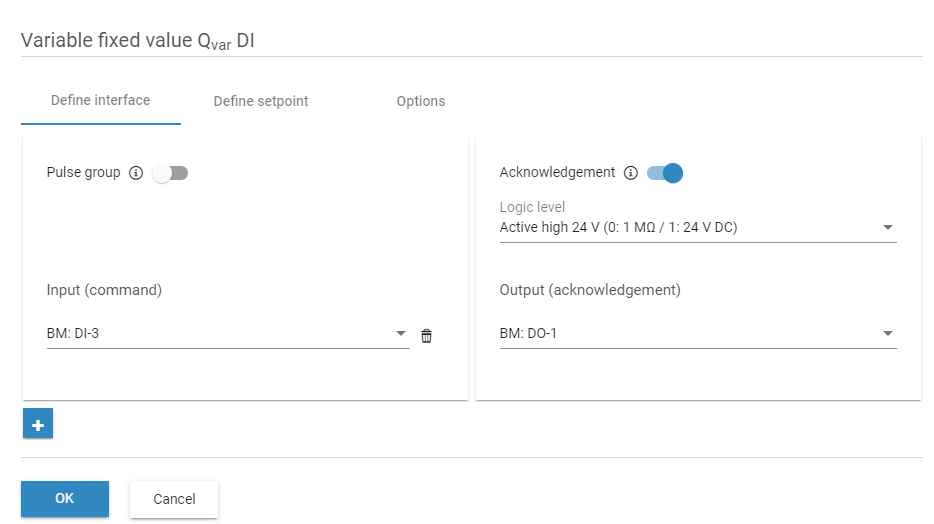Open the Options tab
The image size is (934, 524).
[x=421, y=101]
